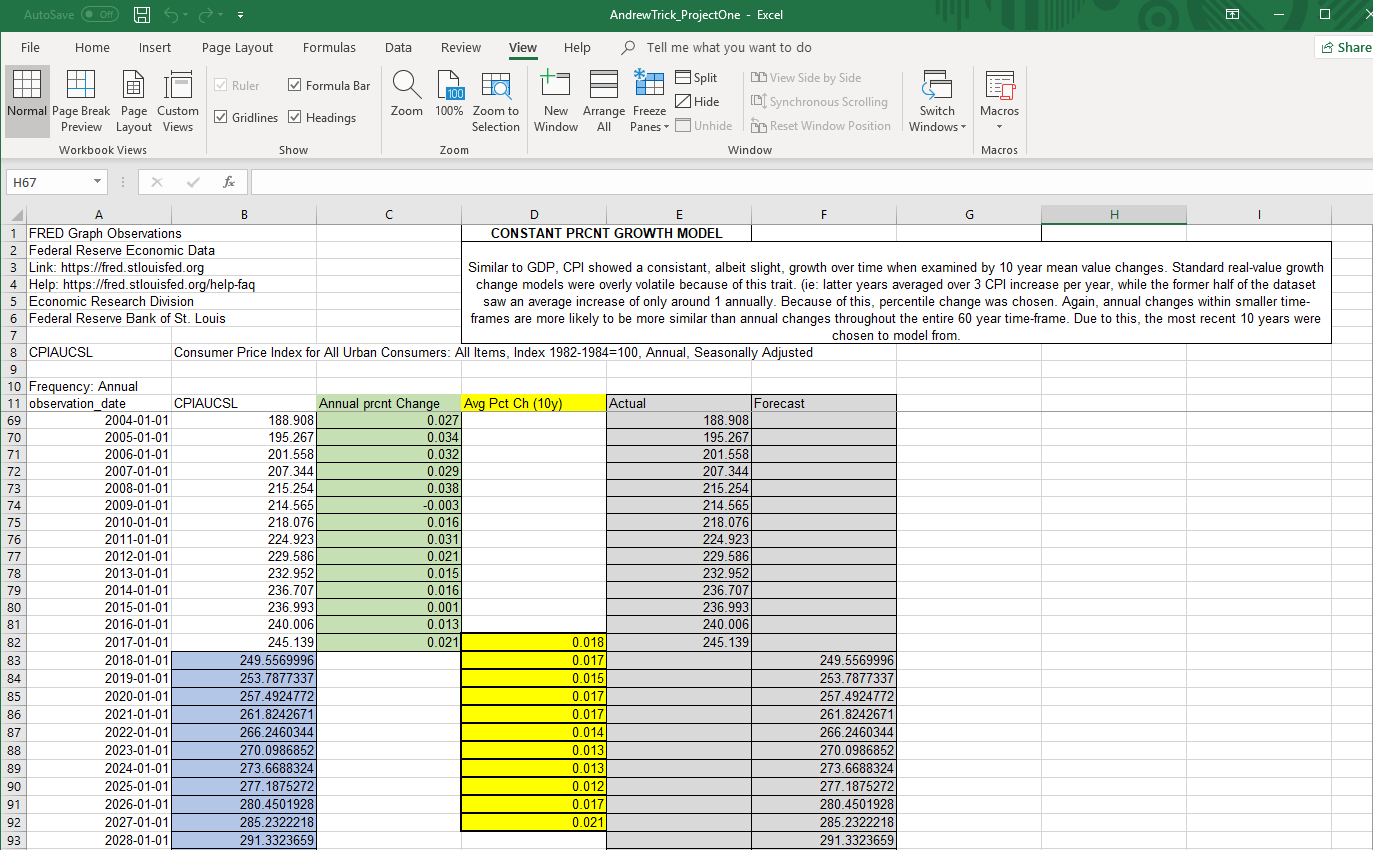Toggle the AutoSave switch
This screenshot has height=850, width=1373.
click(98, 15)
